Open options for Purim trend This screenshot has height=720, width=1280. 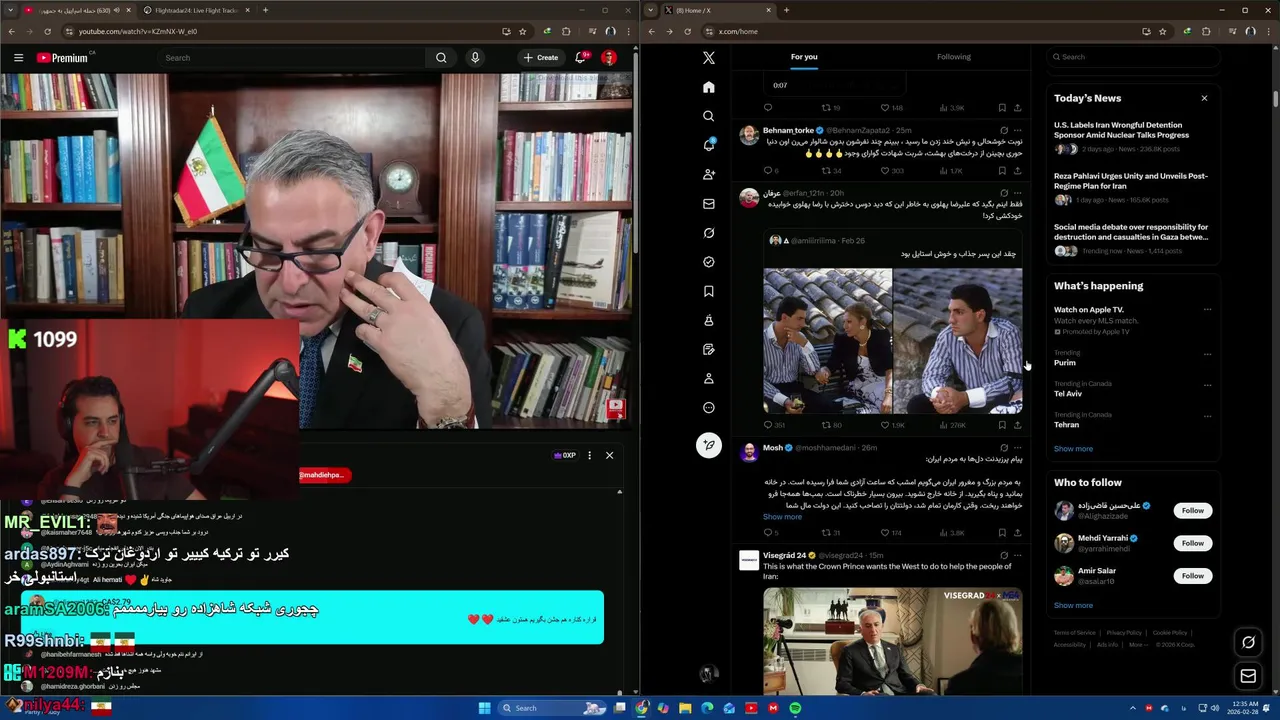tap(1207, 354)
